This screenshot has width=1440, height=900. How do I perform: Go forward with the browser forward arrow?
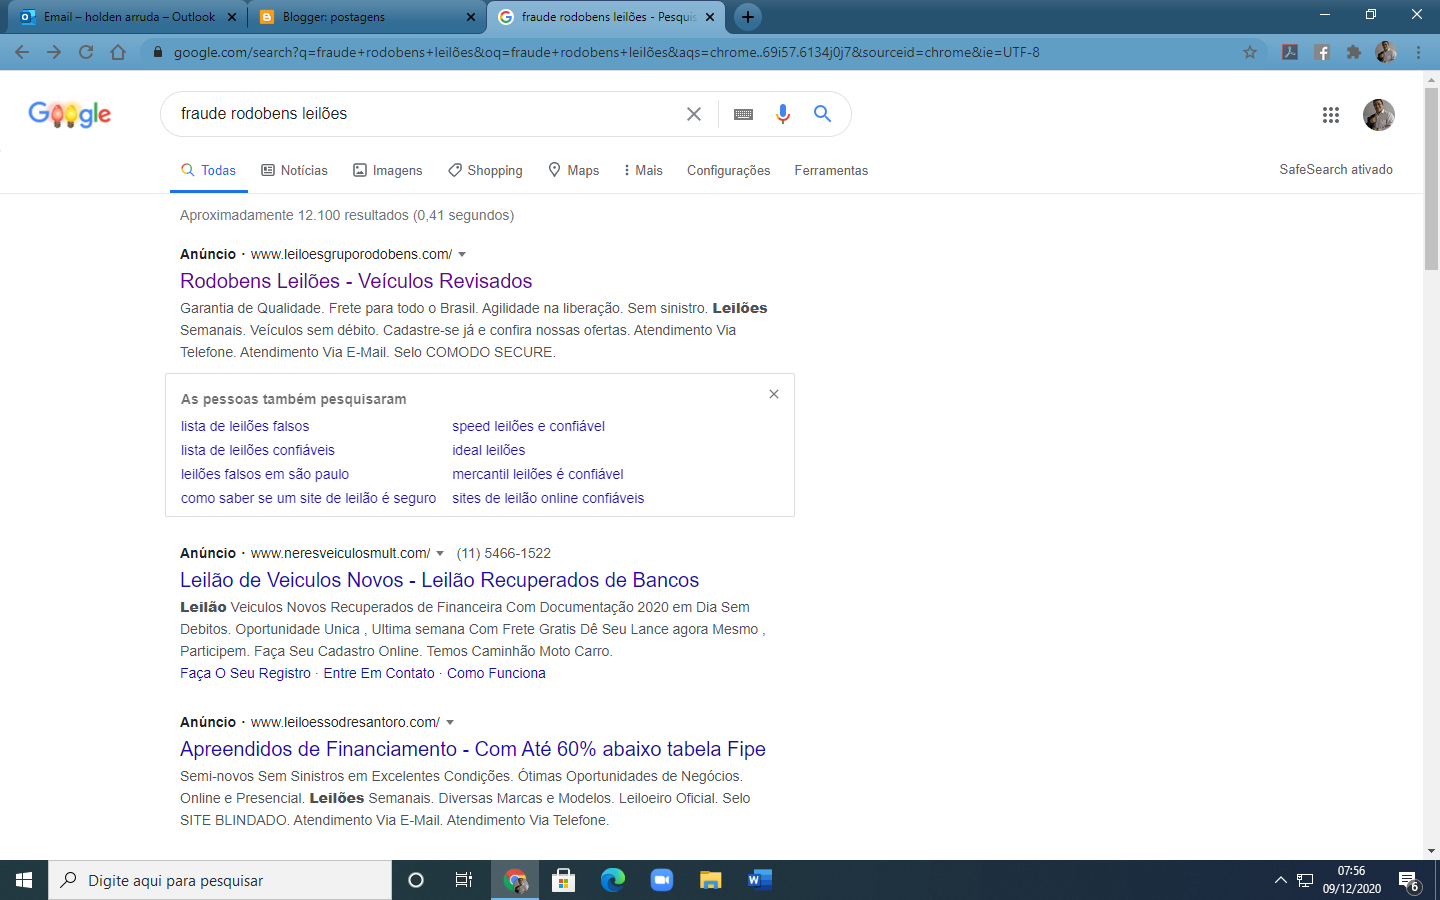coord(54,52)
